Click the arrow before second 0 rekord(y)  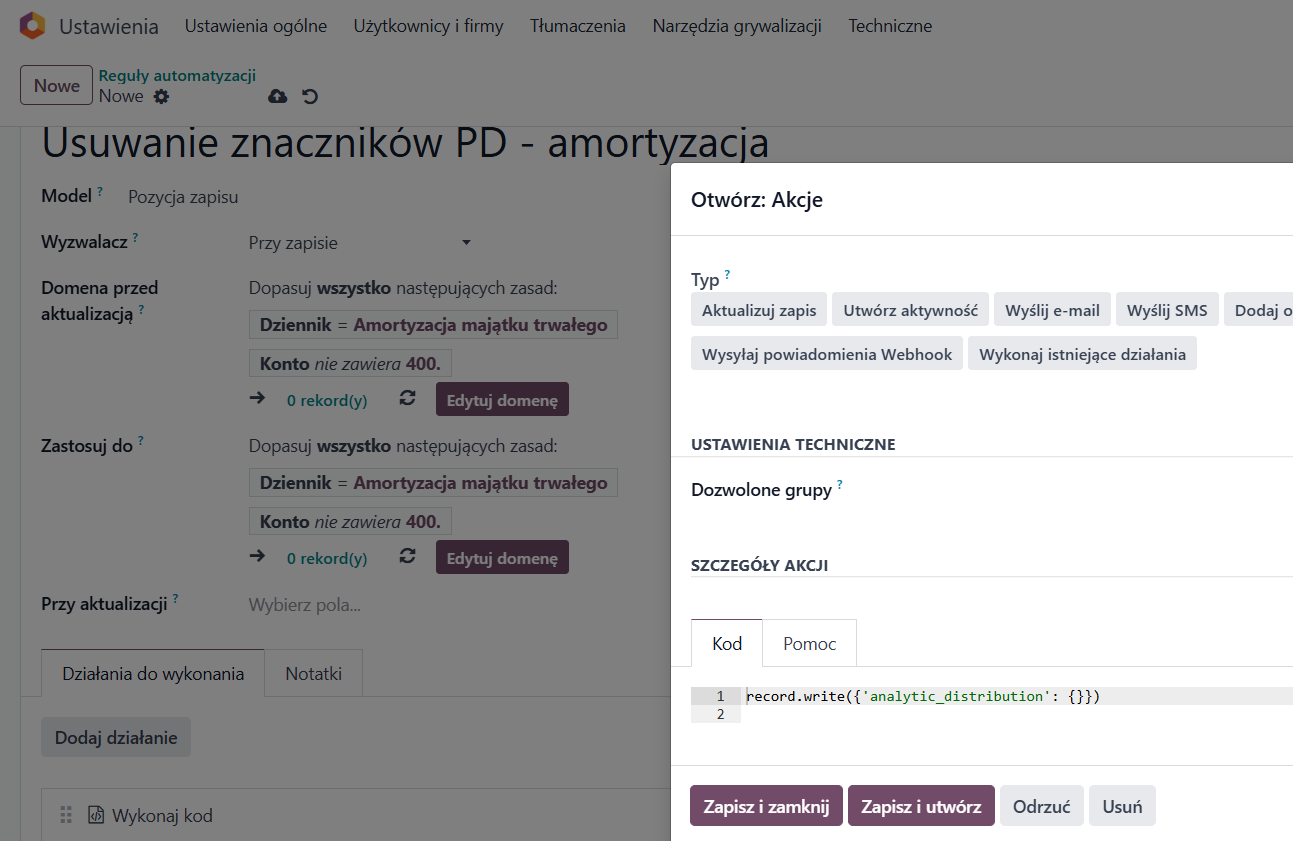(257, 556)
